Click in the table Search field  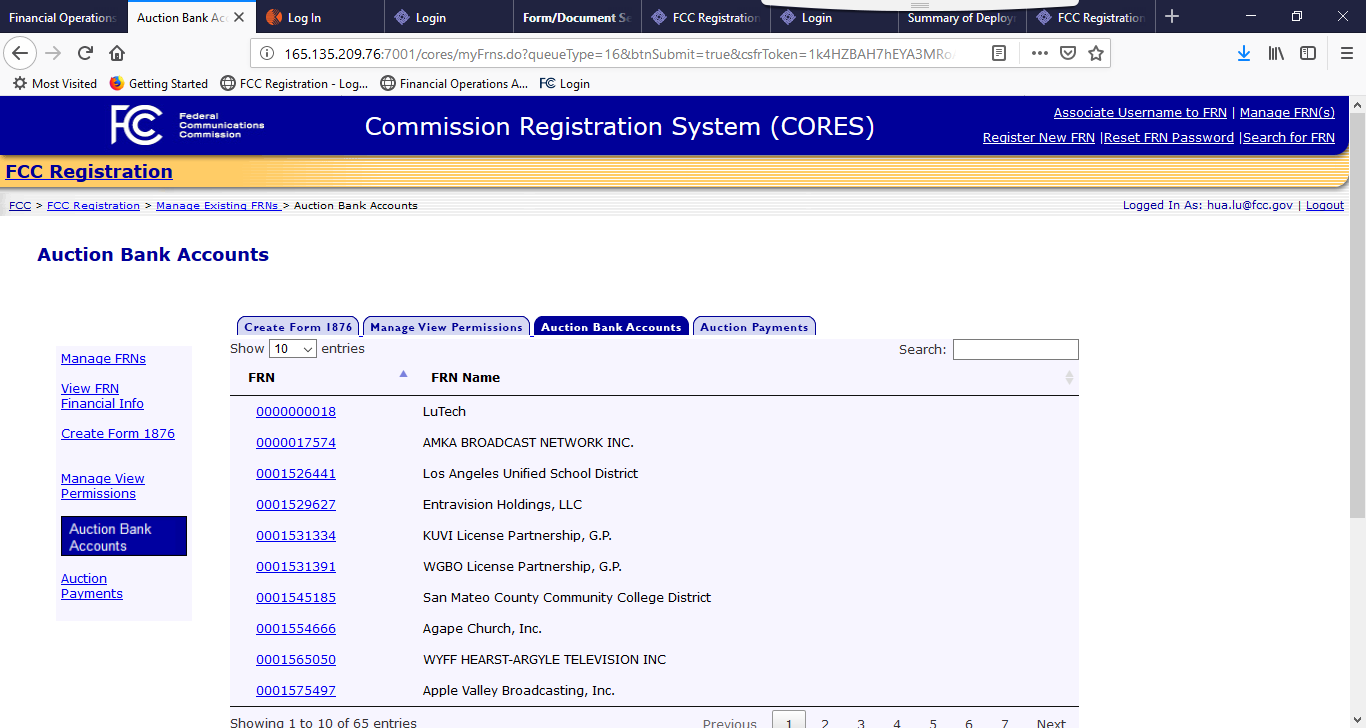click(1015, 349)
